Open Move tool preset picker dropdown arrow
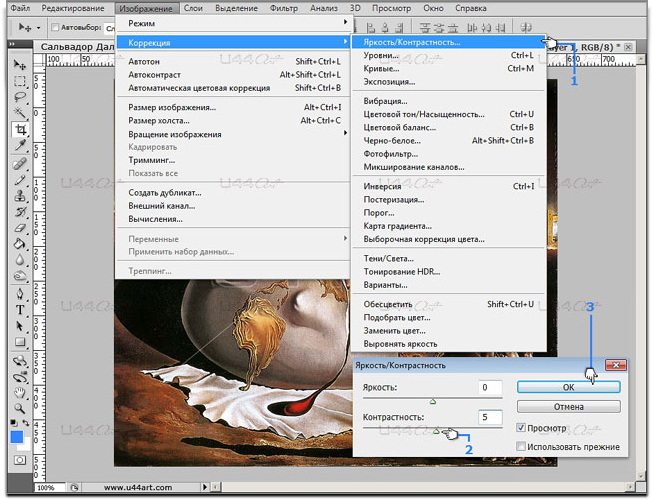The width and height of the screenshot is (653, 500). (39, 28)
